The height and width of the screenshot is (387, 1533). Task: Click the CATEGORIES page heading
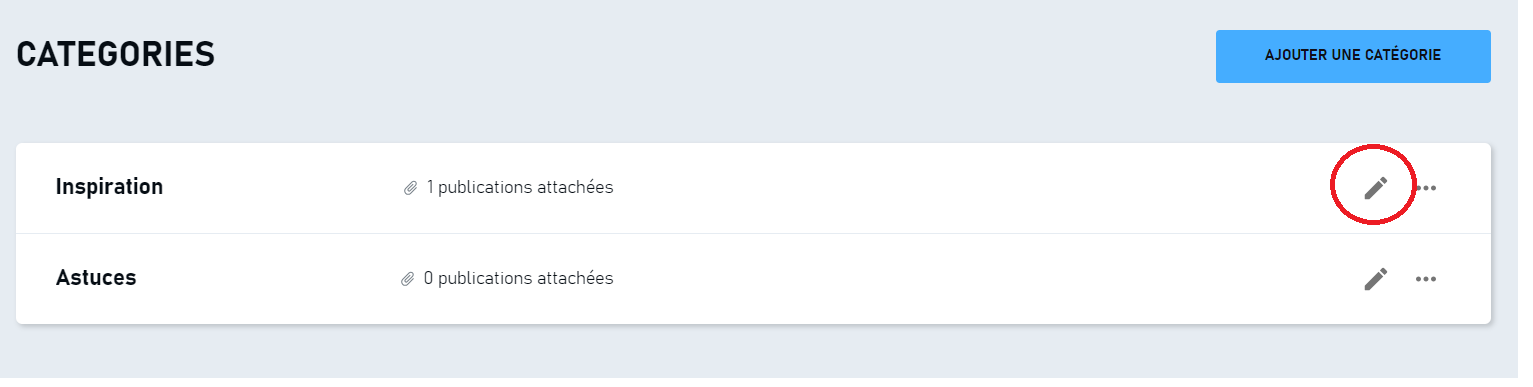[116, 55]
